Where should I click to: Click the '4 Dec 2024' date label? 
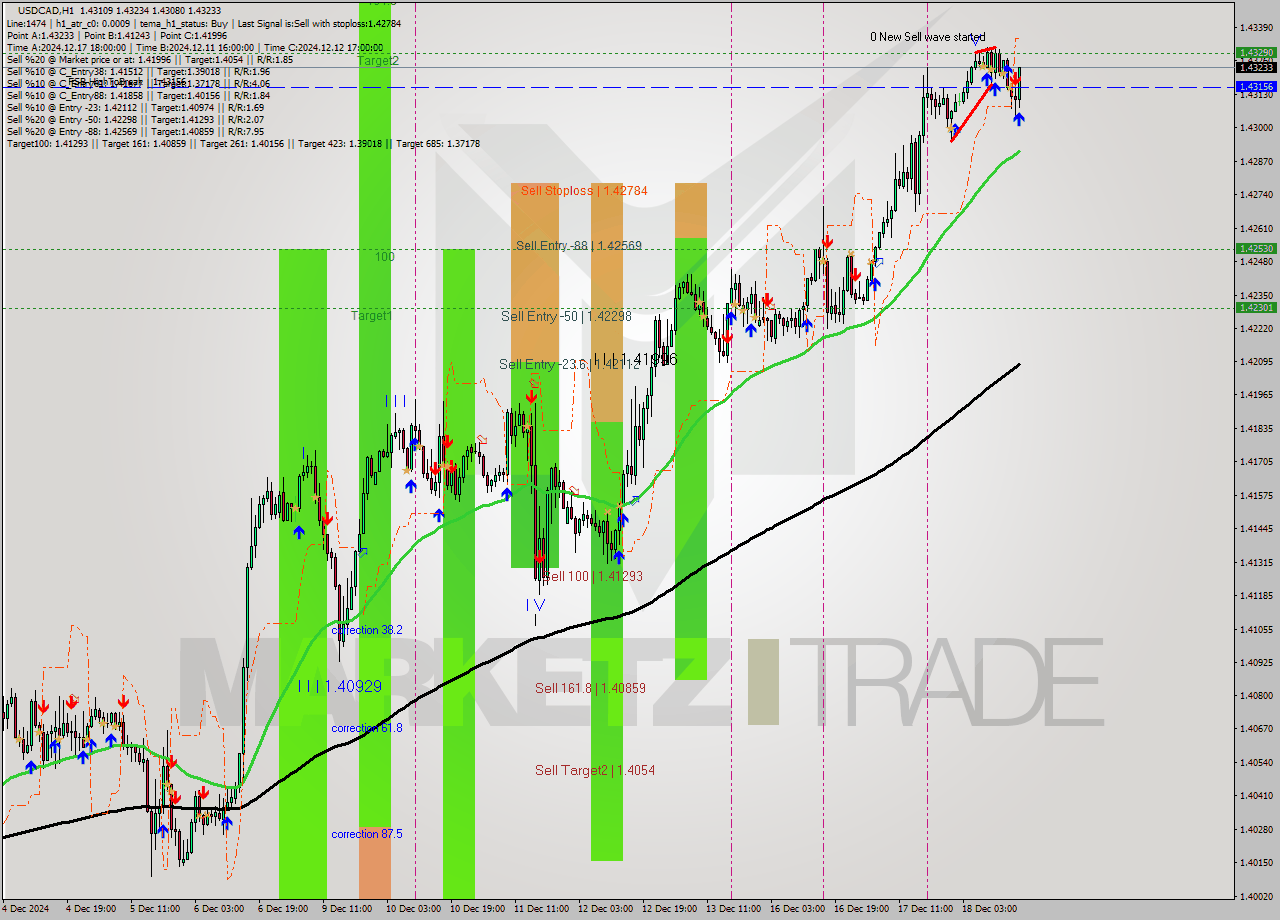25,909
